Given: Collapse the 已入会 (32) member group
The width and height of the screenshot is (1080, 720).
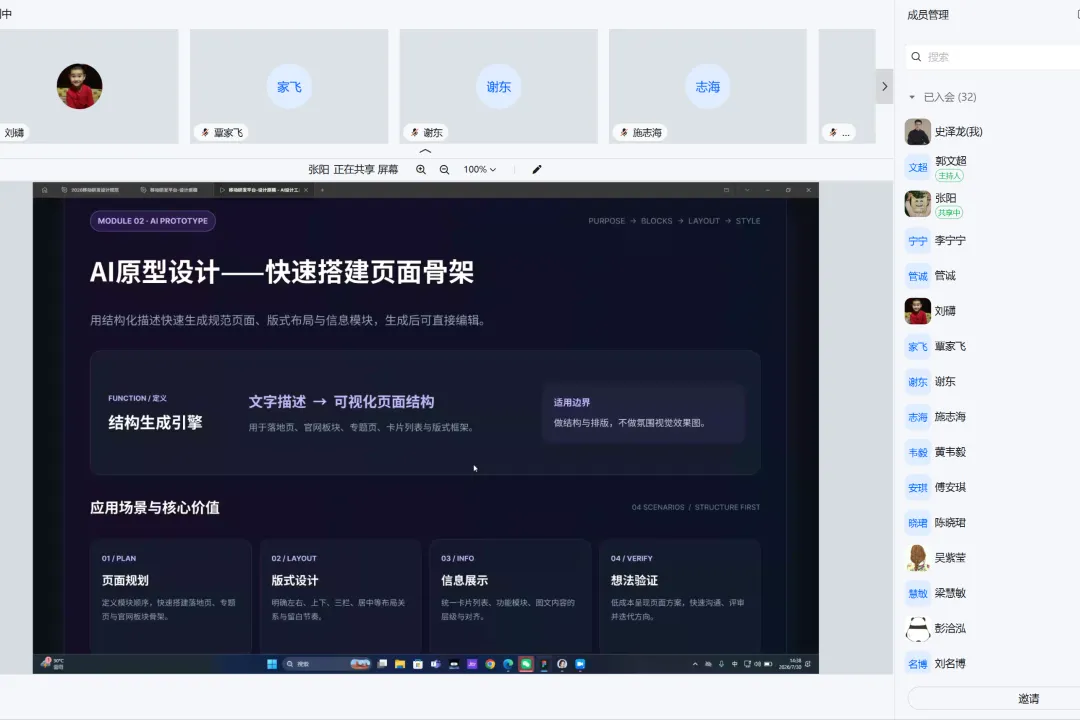Looking at the screenshot, I should click(912, 97).
